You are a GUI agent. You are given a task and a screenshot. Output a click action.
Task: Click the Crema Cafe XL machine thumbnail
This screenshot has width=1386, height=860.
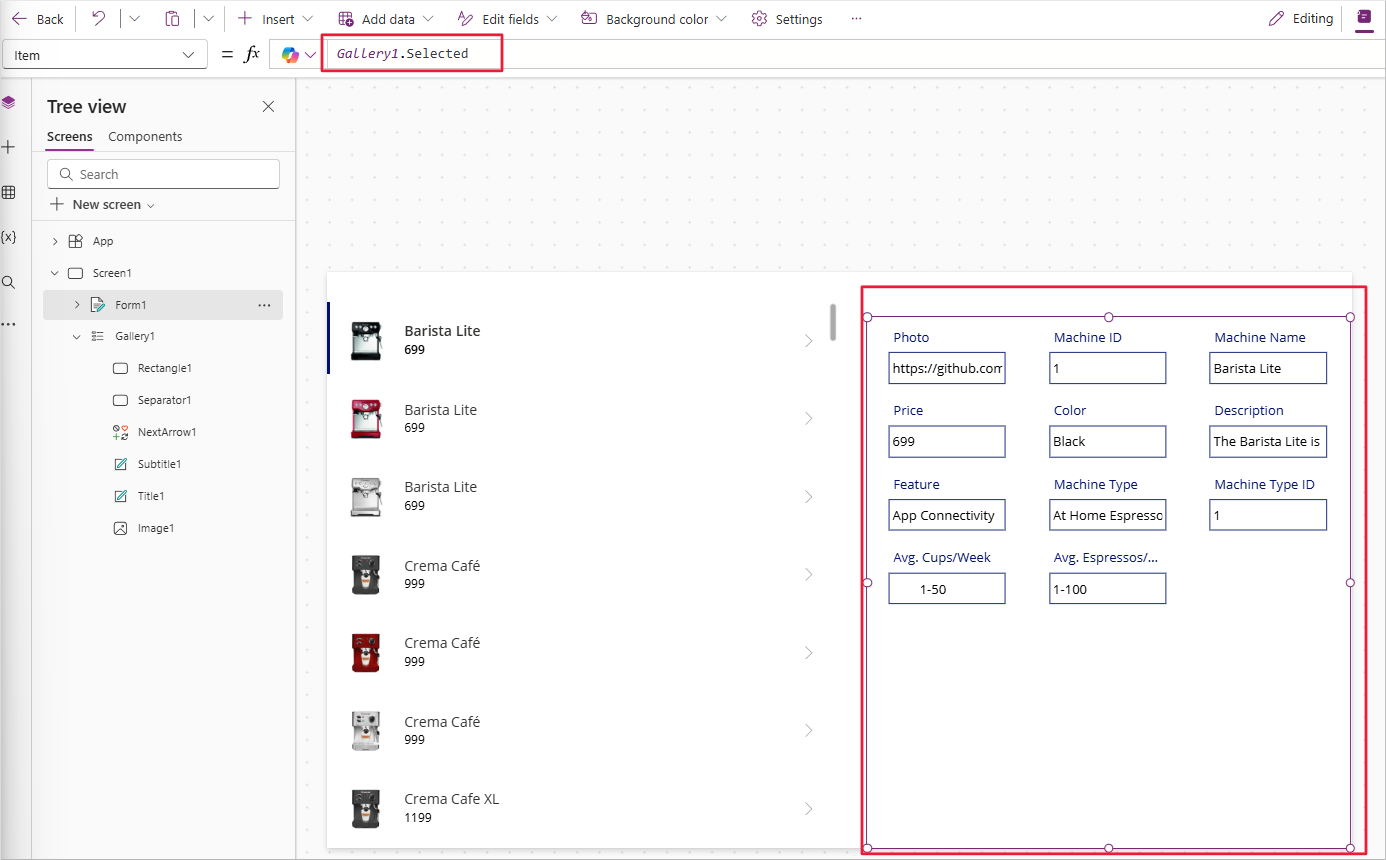366,808
